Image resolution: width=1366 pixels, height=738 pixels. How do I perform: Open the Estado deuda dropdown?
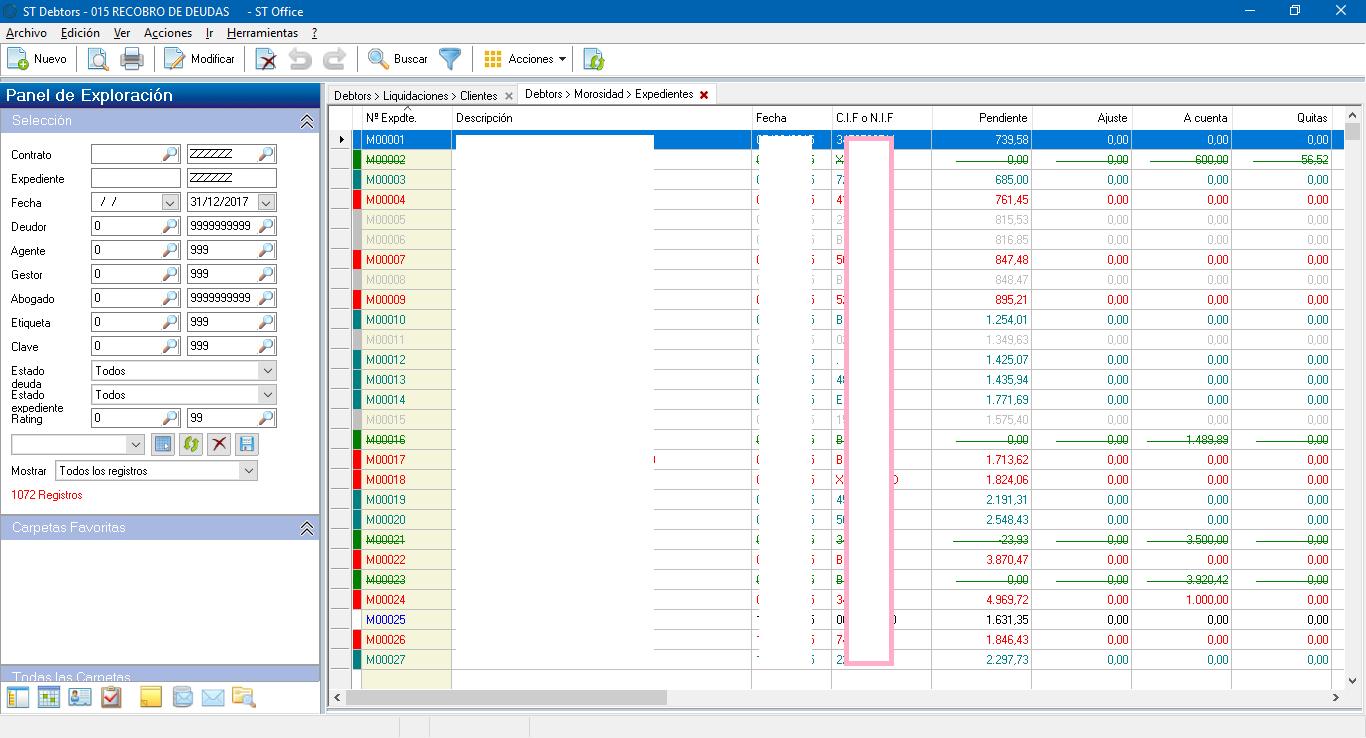[183, 371]
